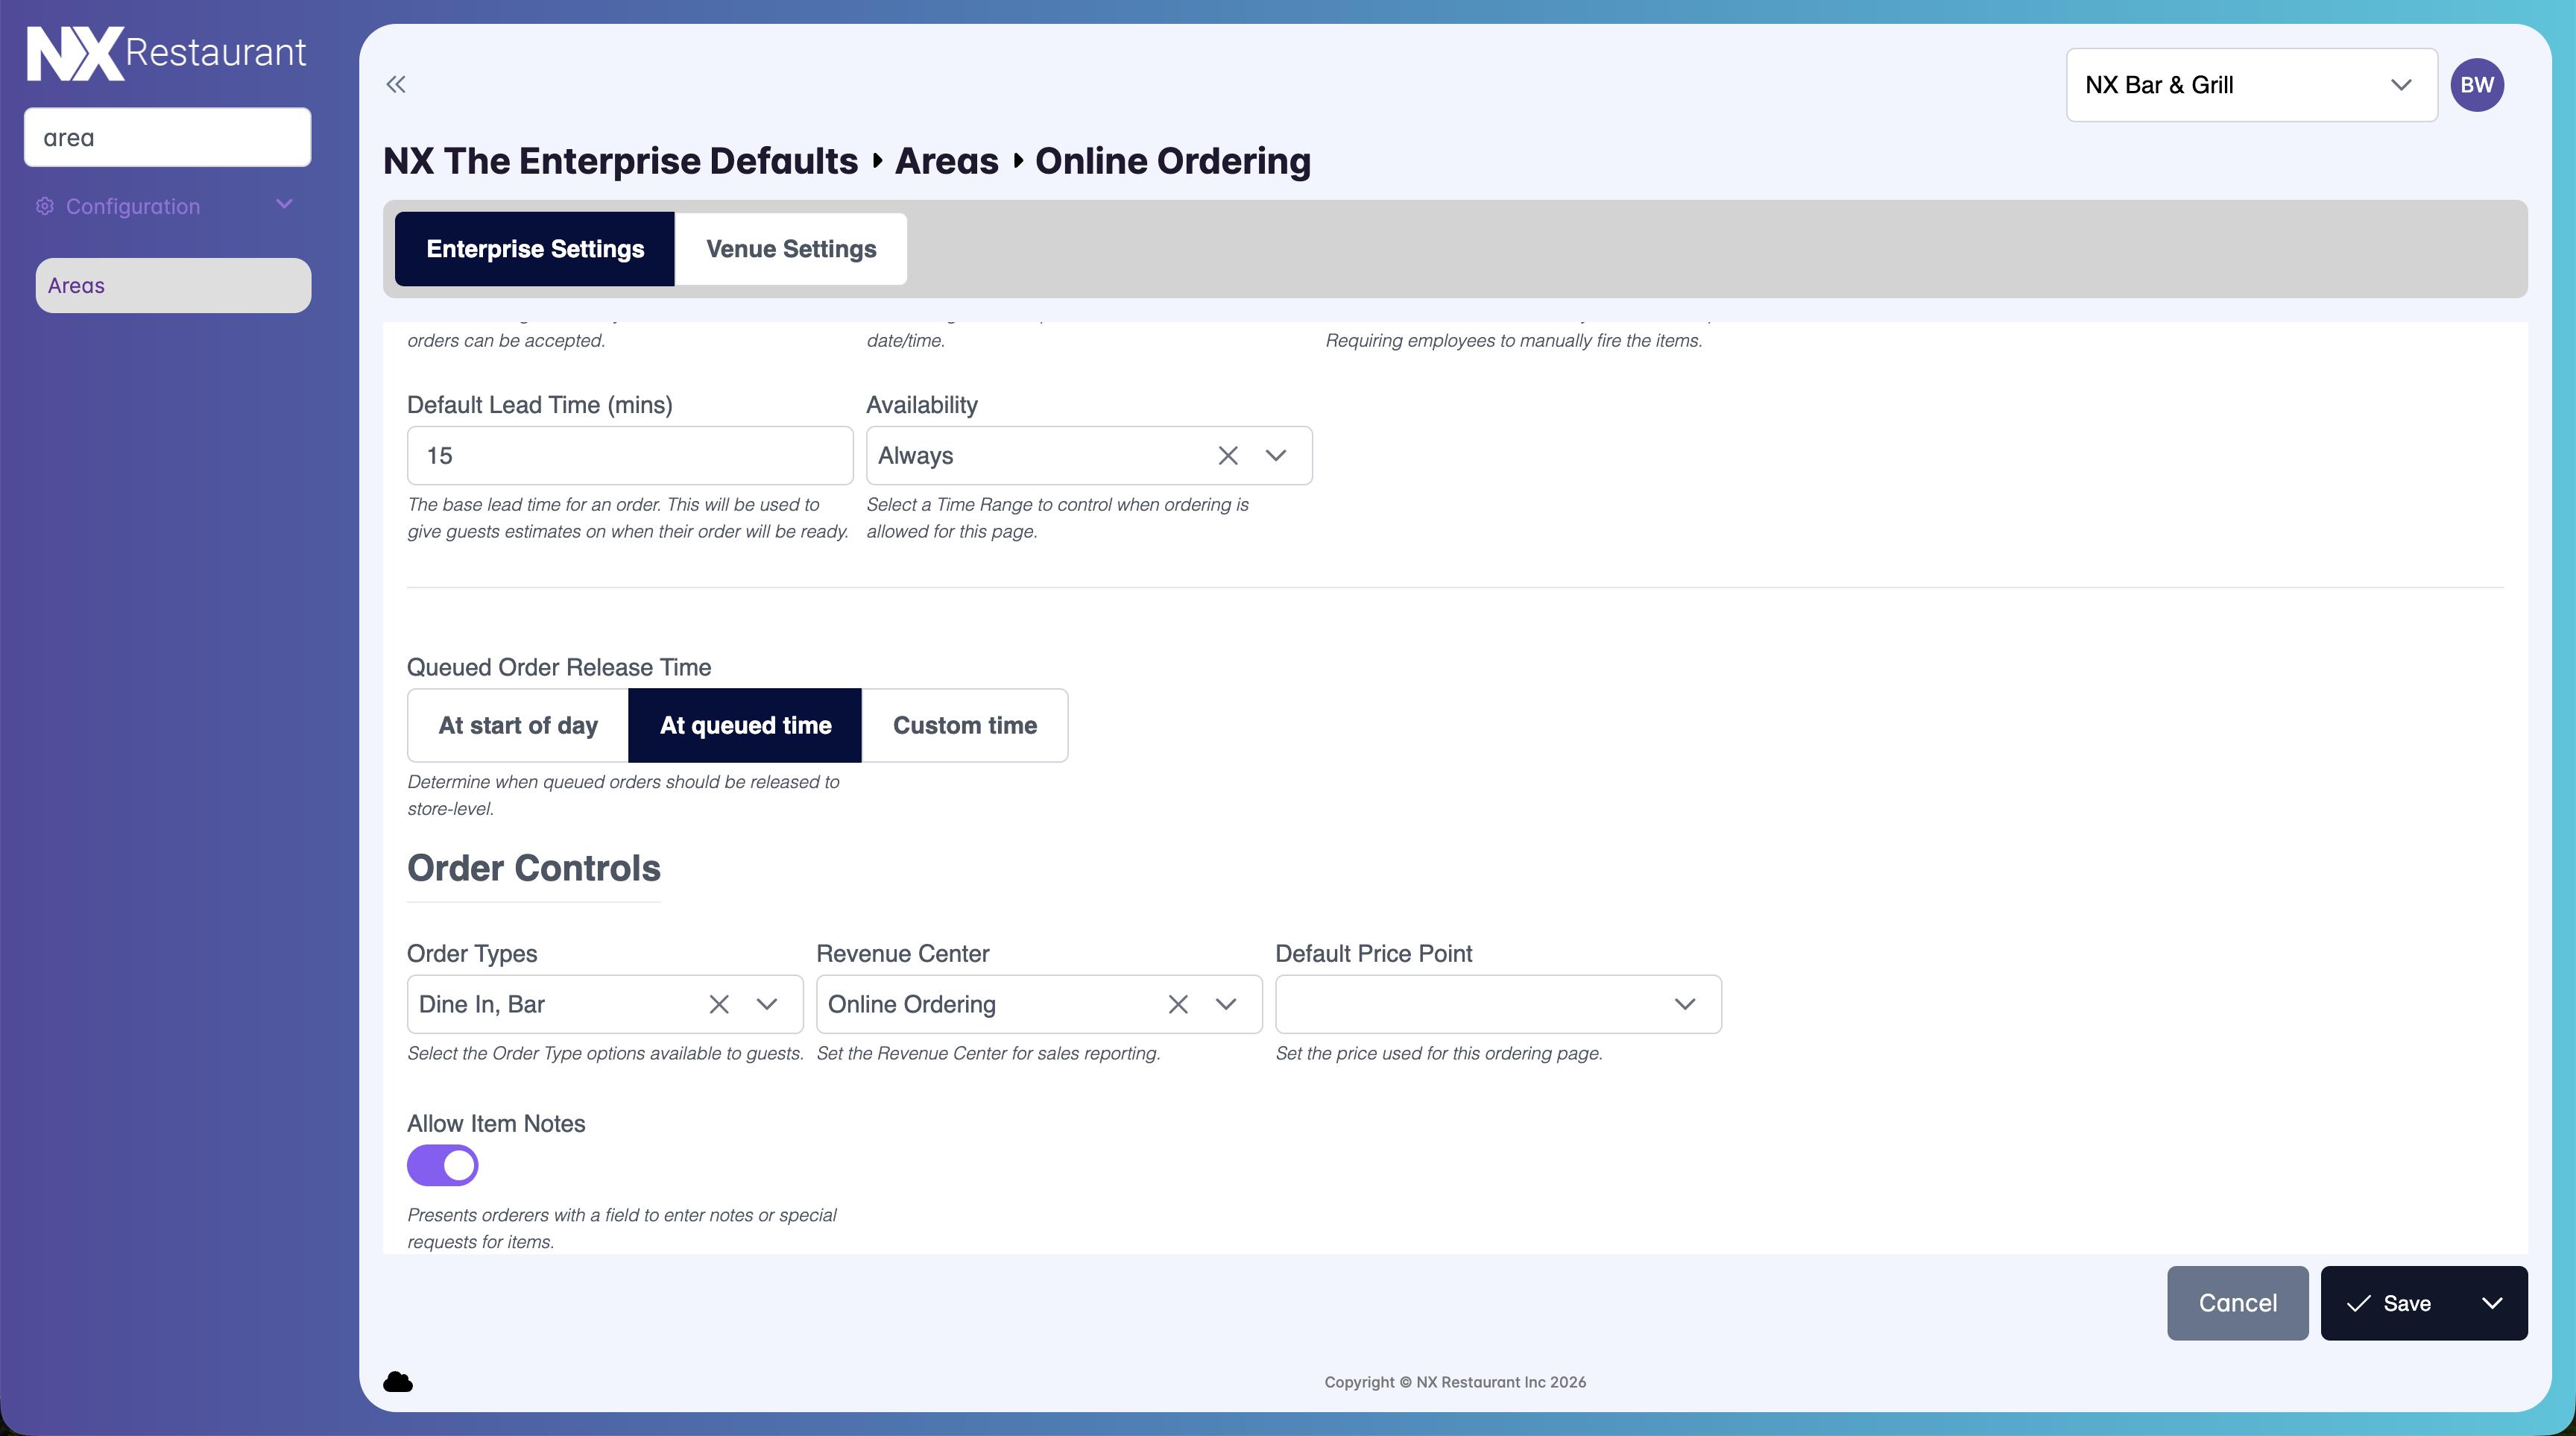The width and height of the screenshot is (2576, 1436).
Task: Select At start of day option
Action: [x=518, y=725]
